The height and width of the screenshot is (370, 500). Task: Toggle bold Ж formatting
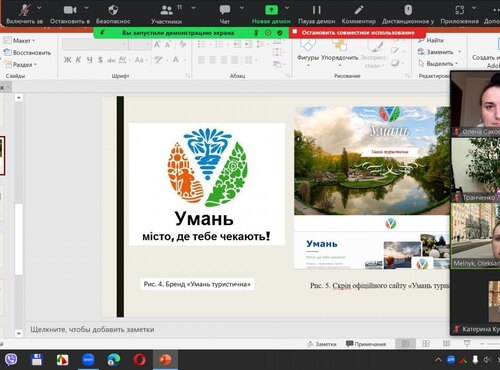click(x=67, y=60)
